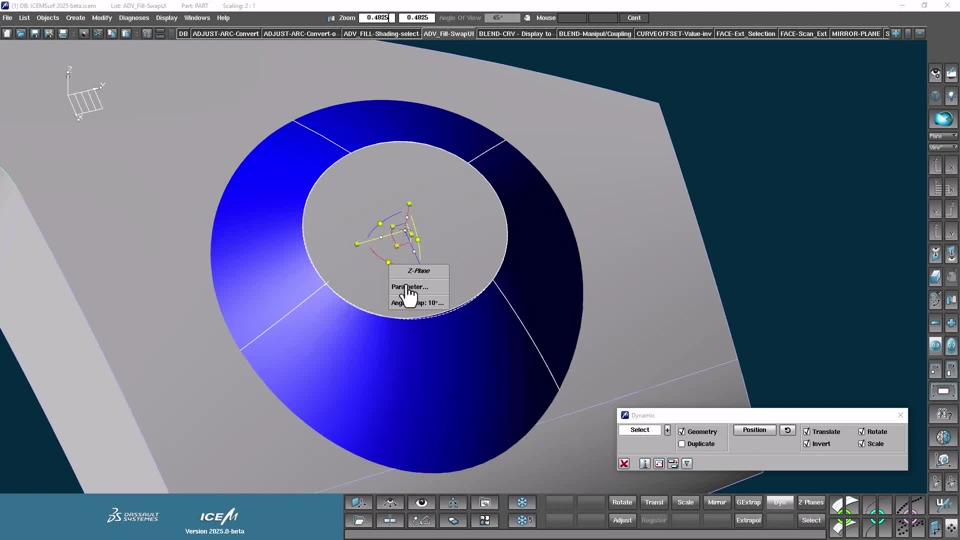Screen dimensions: 960x540
Task: Open the Objects menu
Action: click(x=47, y=18)
